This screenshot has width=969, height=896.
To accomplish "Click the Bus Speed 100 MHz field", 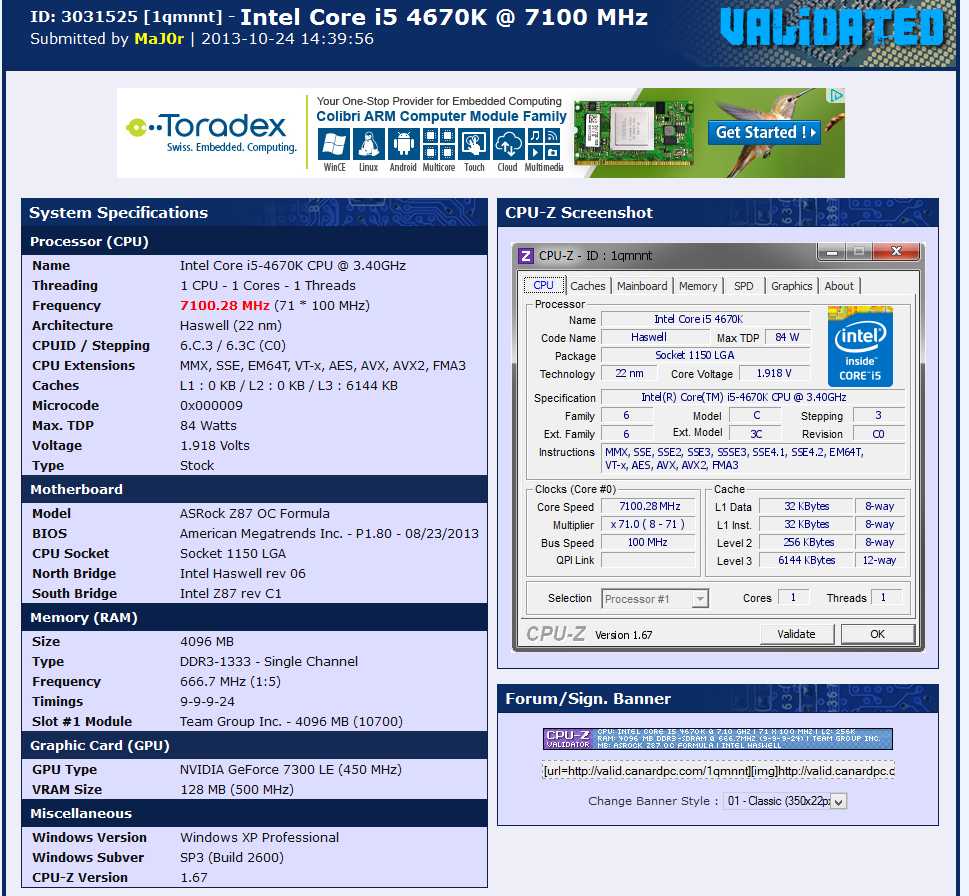I will (649, 542).
